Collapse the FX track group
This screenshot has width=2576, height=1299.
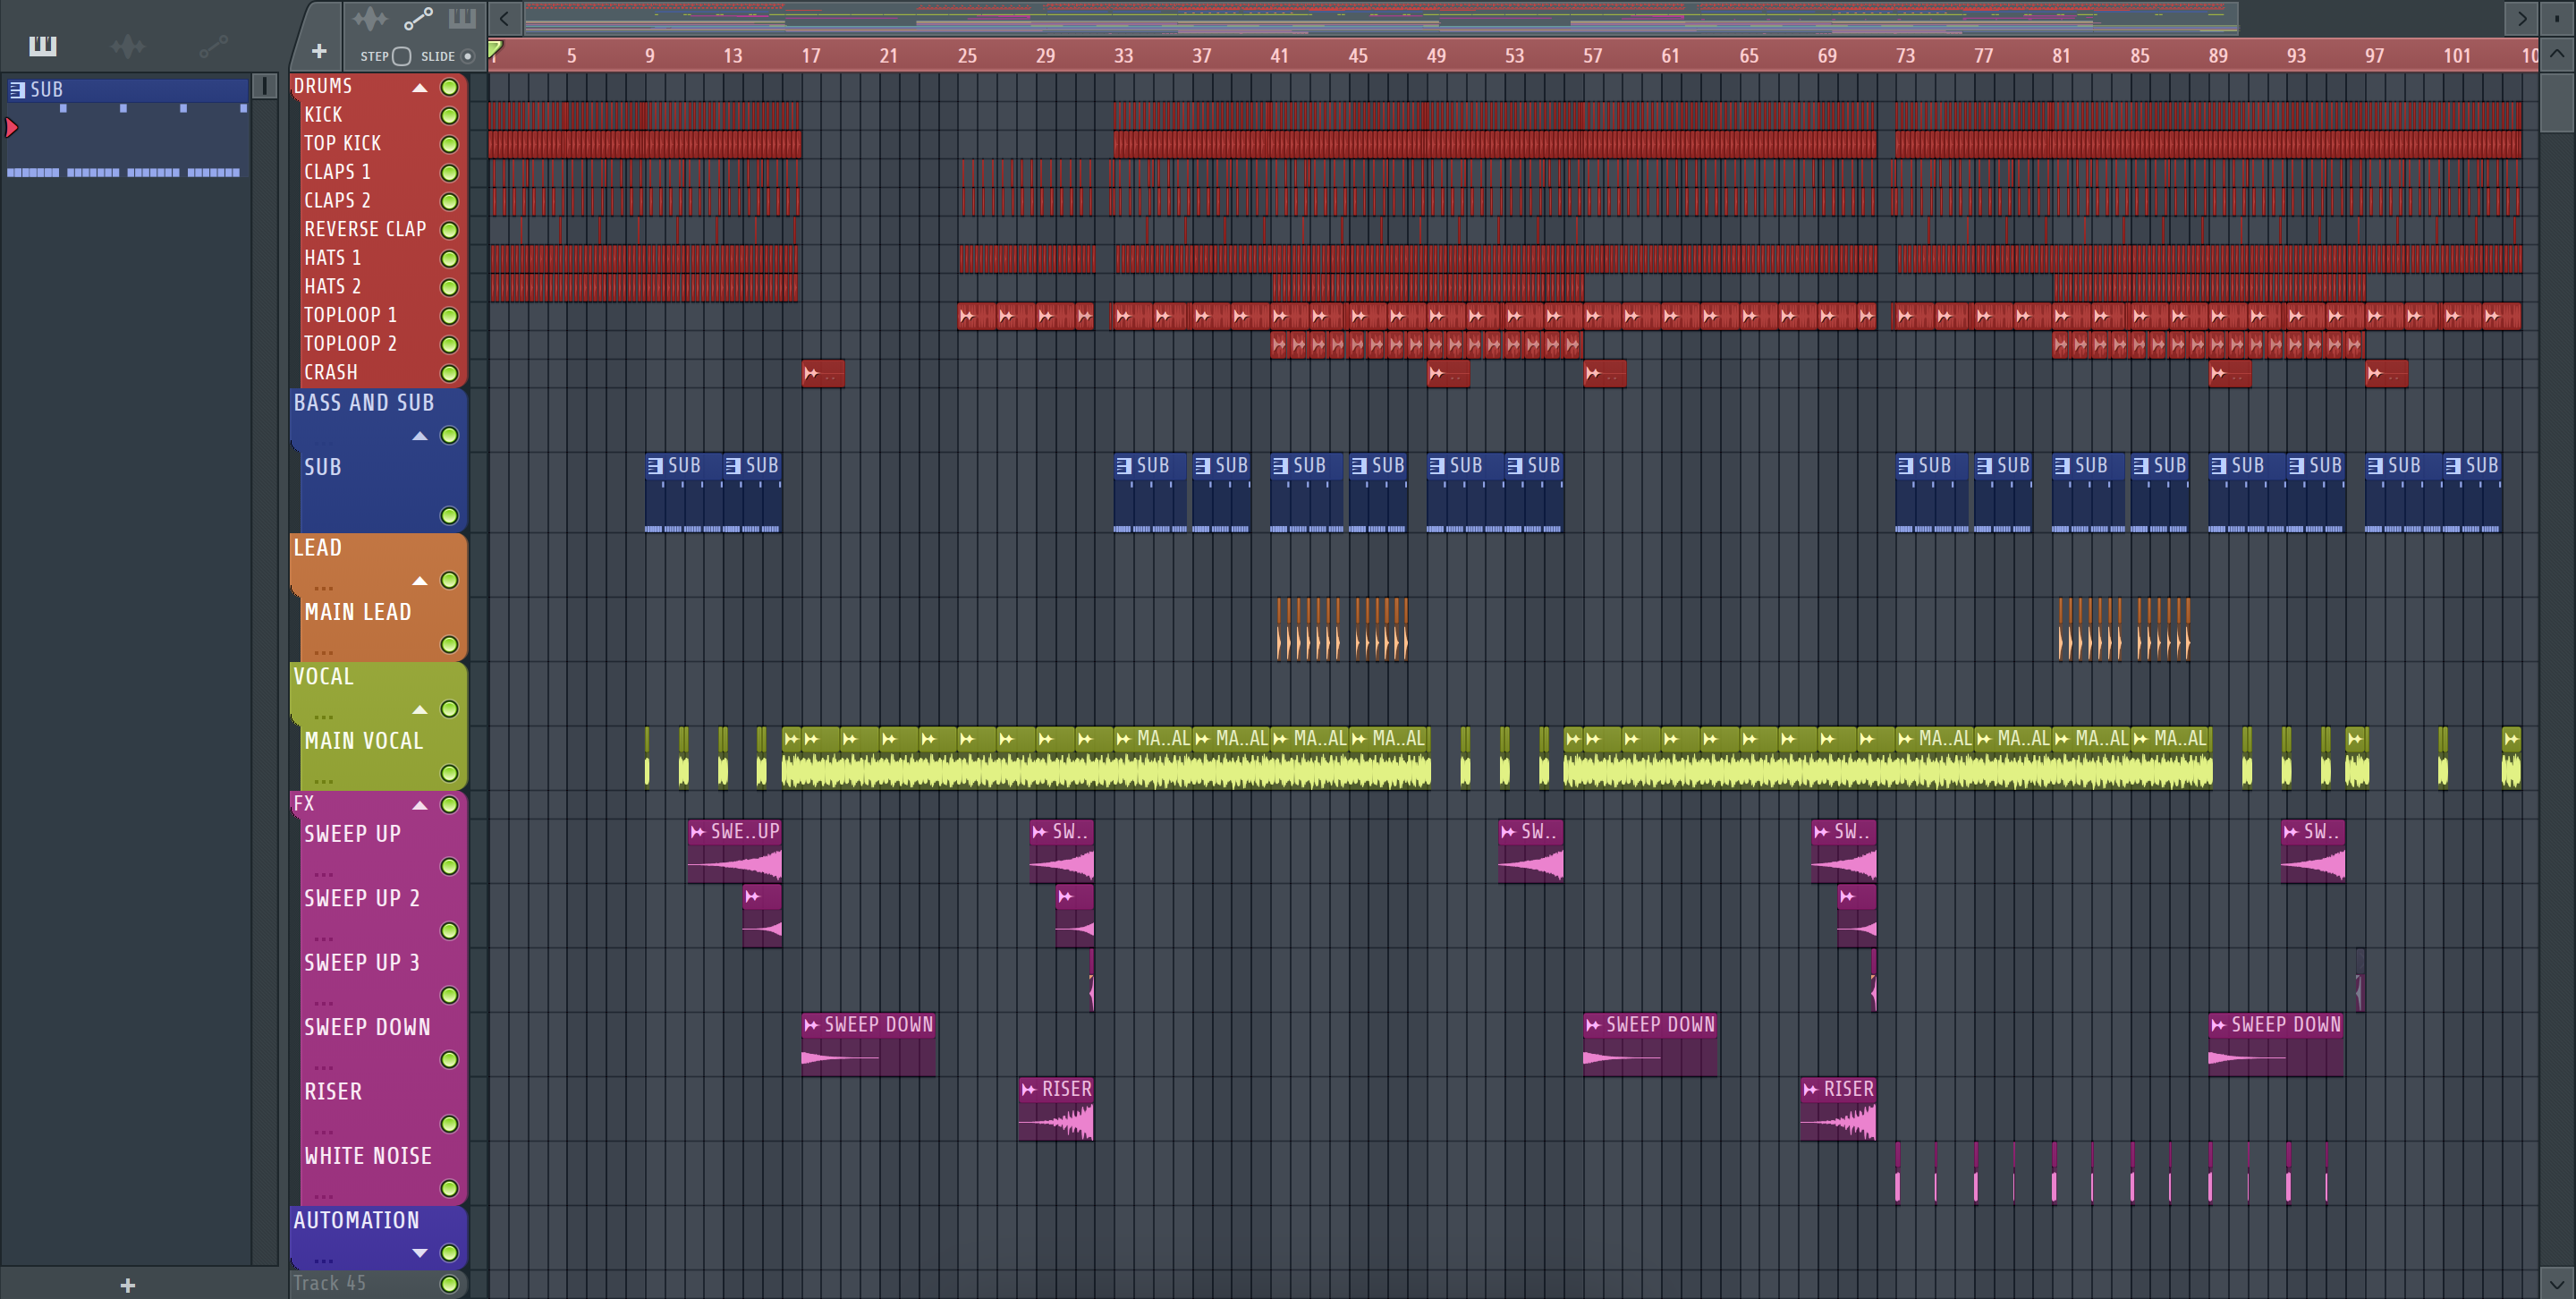420,805
